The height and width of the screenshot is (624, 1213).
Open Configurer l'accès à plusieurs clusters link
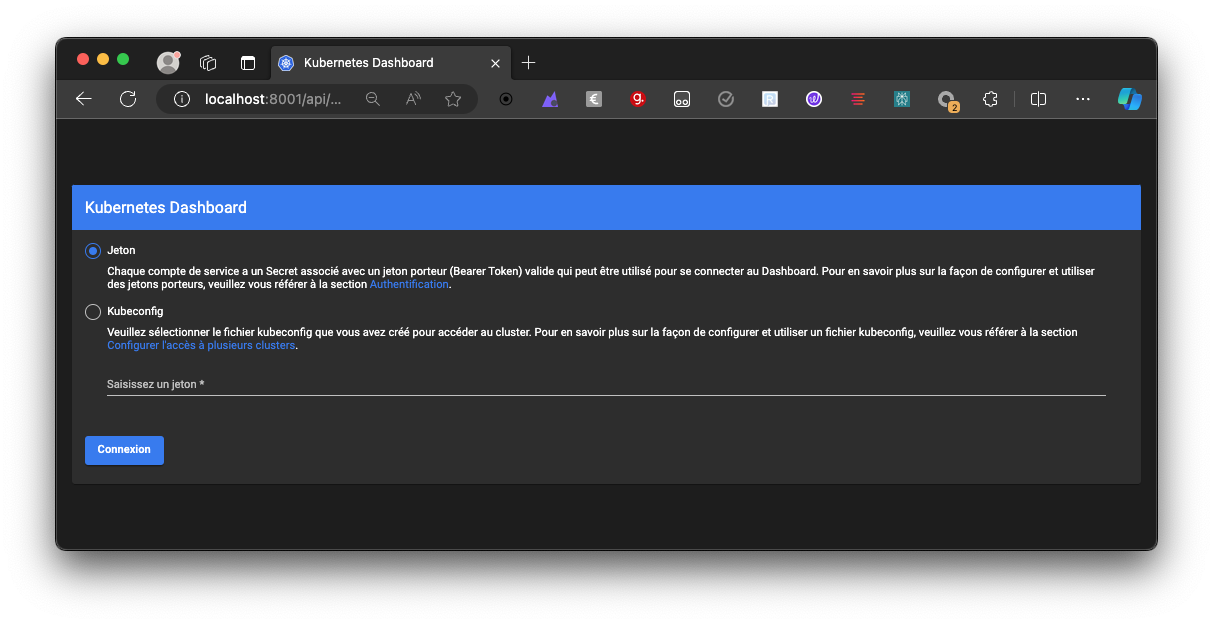[x=201, y=346]
